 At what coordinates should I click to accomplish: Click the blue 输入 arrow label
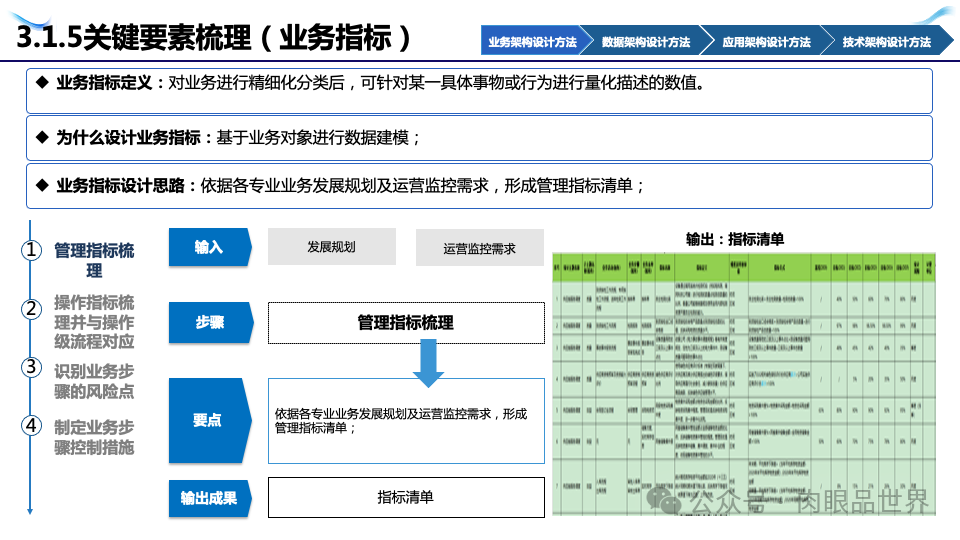(210, 247)
